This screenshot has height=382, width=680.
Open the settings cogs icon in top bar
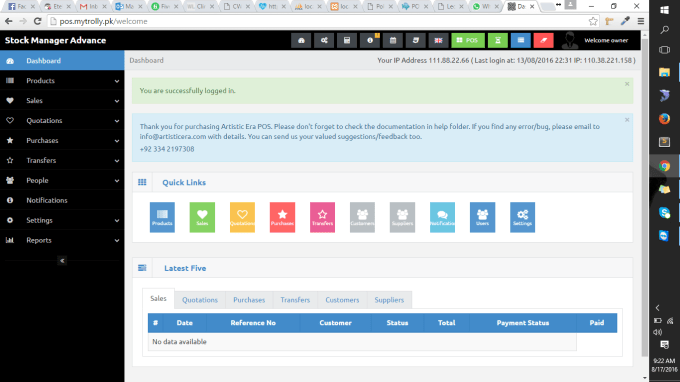pyautogui.click(x=324, y=40)
